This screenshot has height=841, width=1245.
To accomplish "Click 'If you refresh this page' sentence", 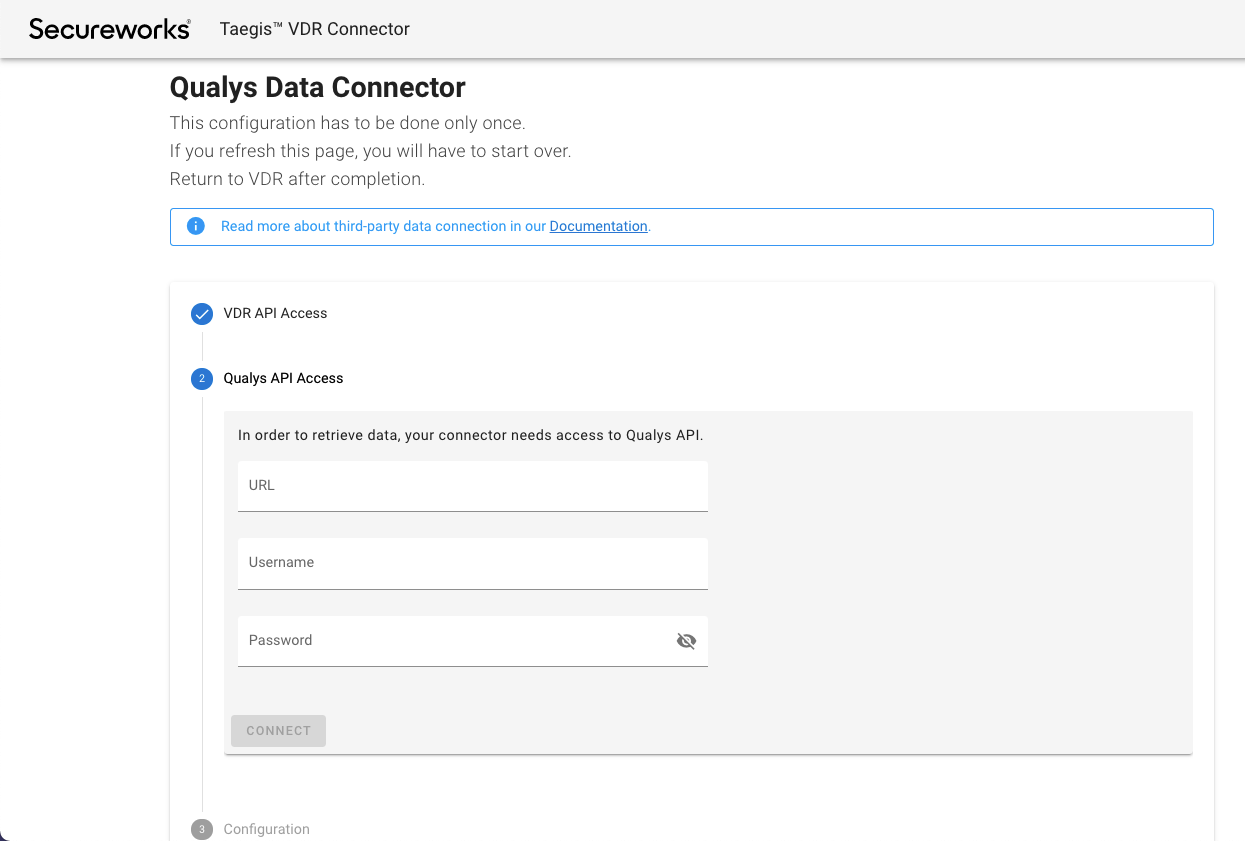I will point(371,151).
